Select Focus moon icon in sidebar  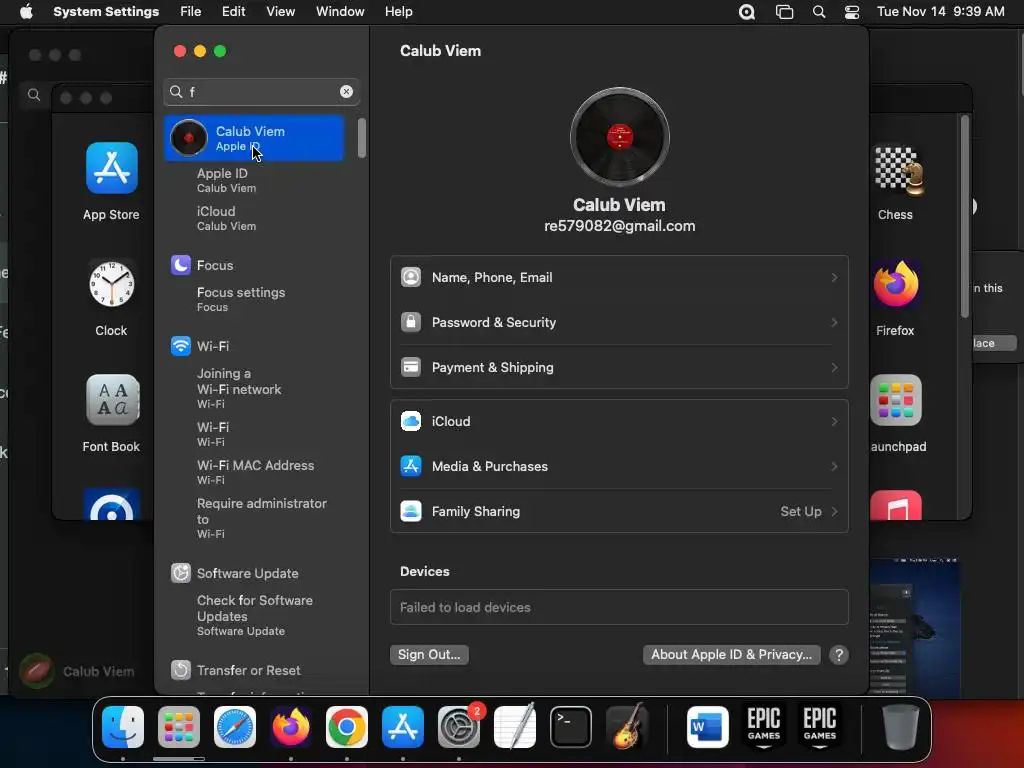[181, 265]
